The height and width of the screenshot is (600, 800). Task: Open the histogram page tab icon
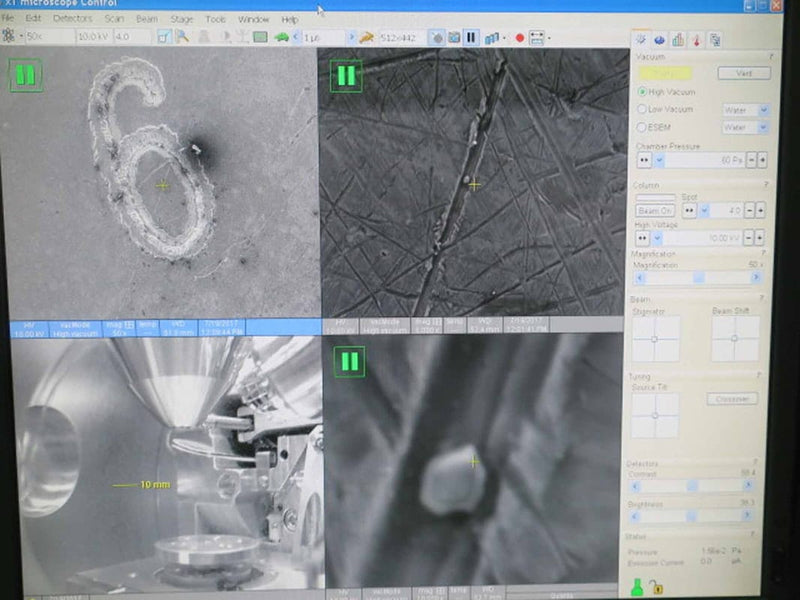coord(678,40)
